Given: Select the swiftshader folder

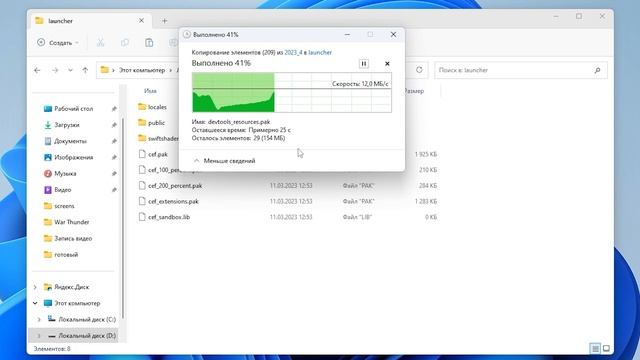Looking at the screenshot, I should coord(158,138).
